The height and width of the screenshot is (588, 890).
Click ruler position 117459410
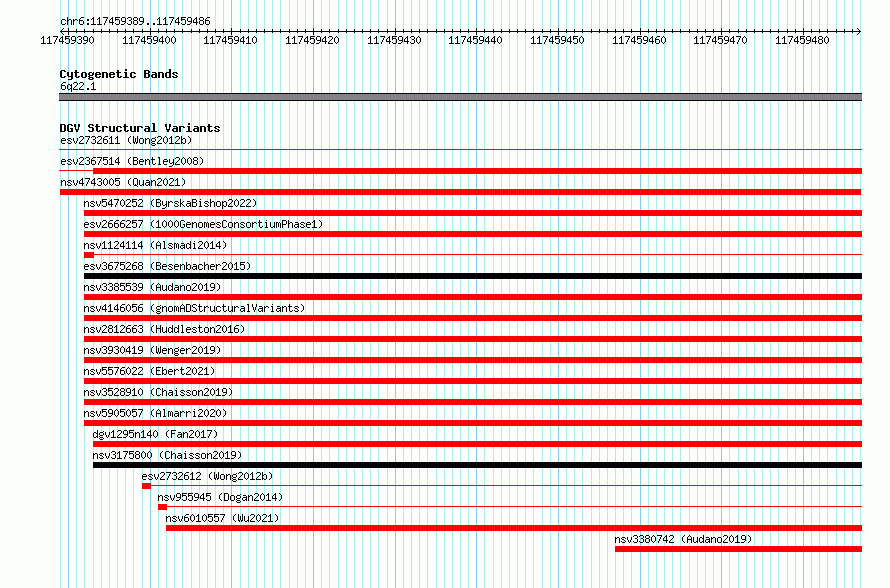point(230,40)
